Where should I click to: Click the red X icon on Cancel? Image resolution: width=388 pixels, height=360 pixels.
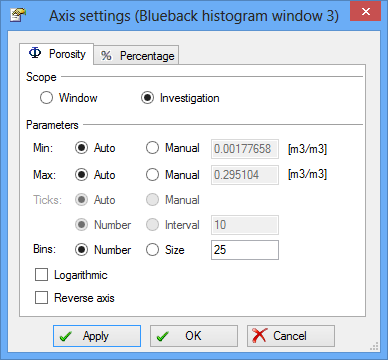260,335
